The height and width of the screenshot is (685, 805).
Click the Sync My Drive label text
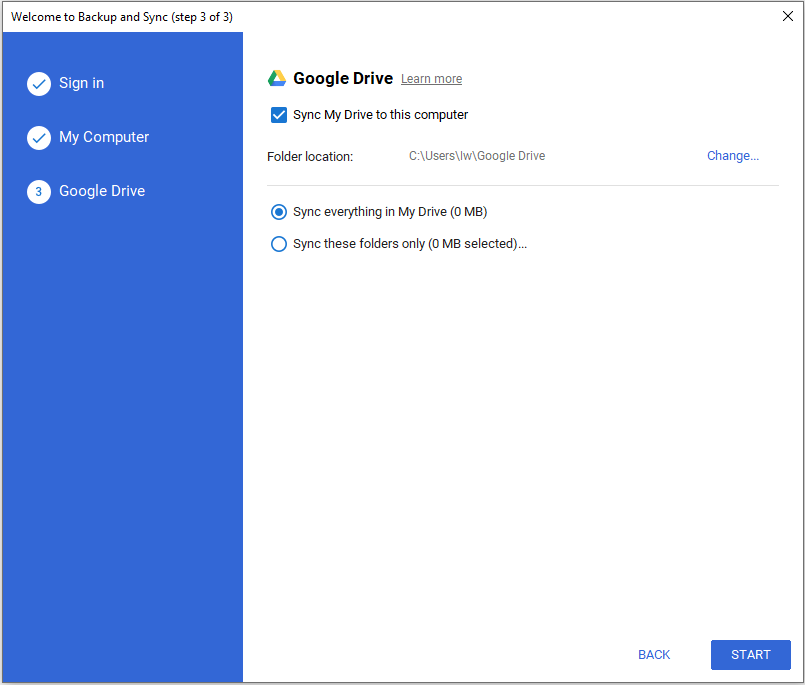[x=379, y=114]
